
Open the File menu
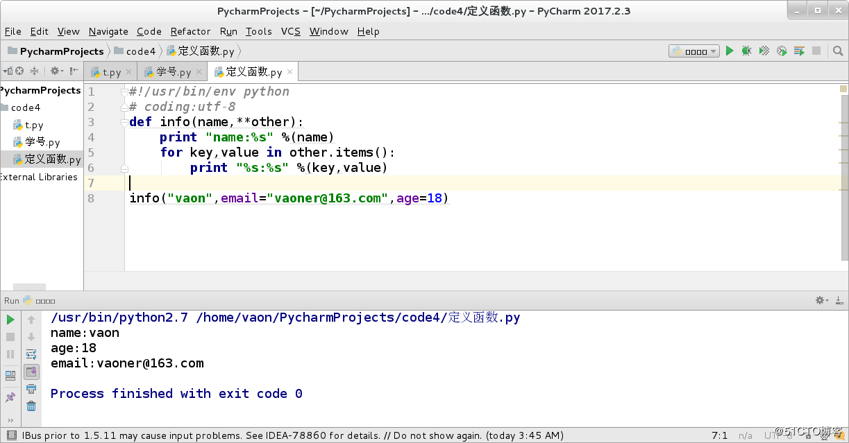[x=12, y=31]
